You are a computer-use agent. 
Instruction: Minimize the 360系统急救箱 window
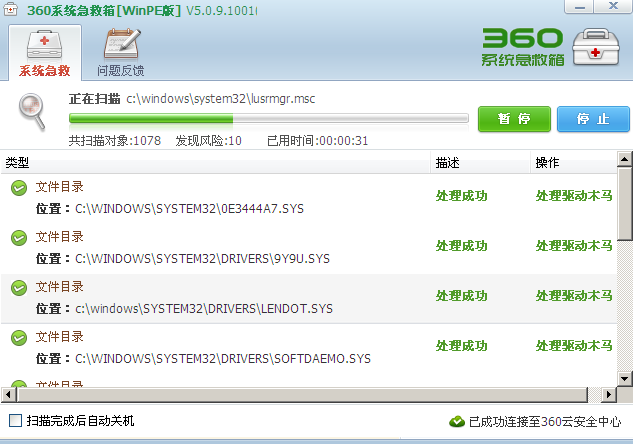579,7
